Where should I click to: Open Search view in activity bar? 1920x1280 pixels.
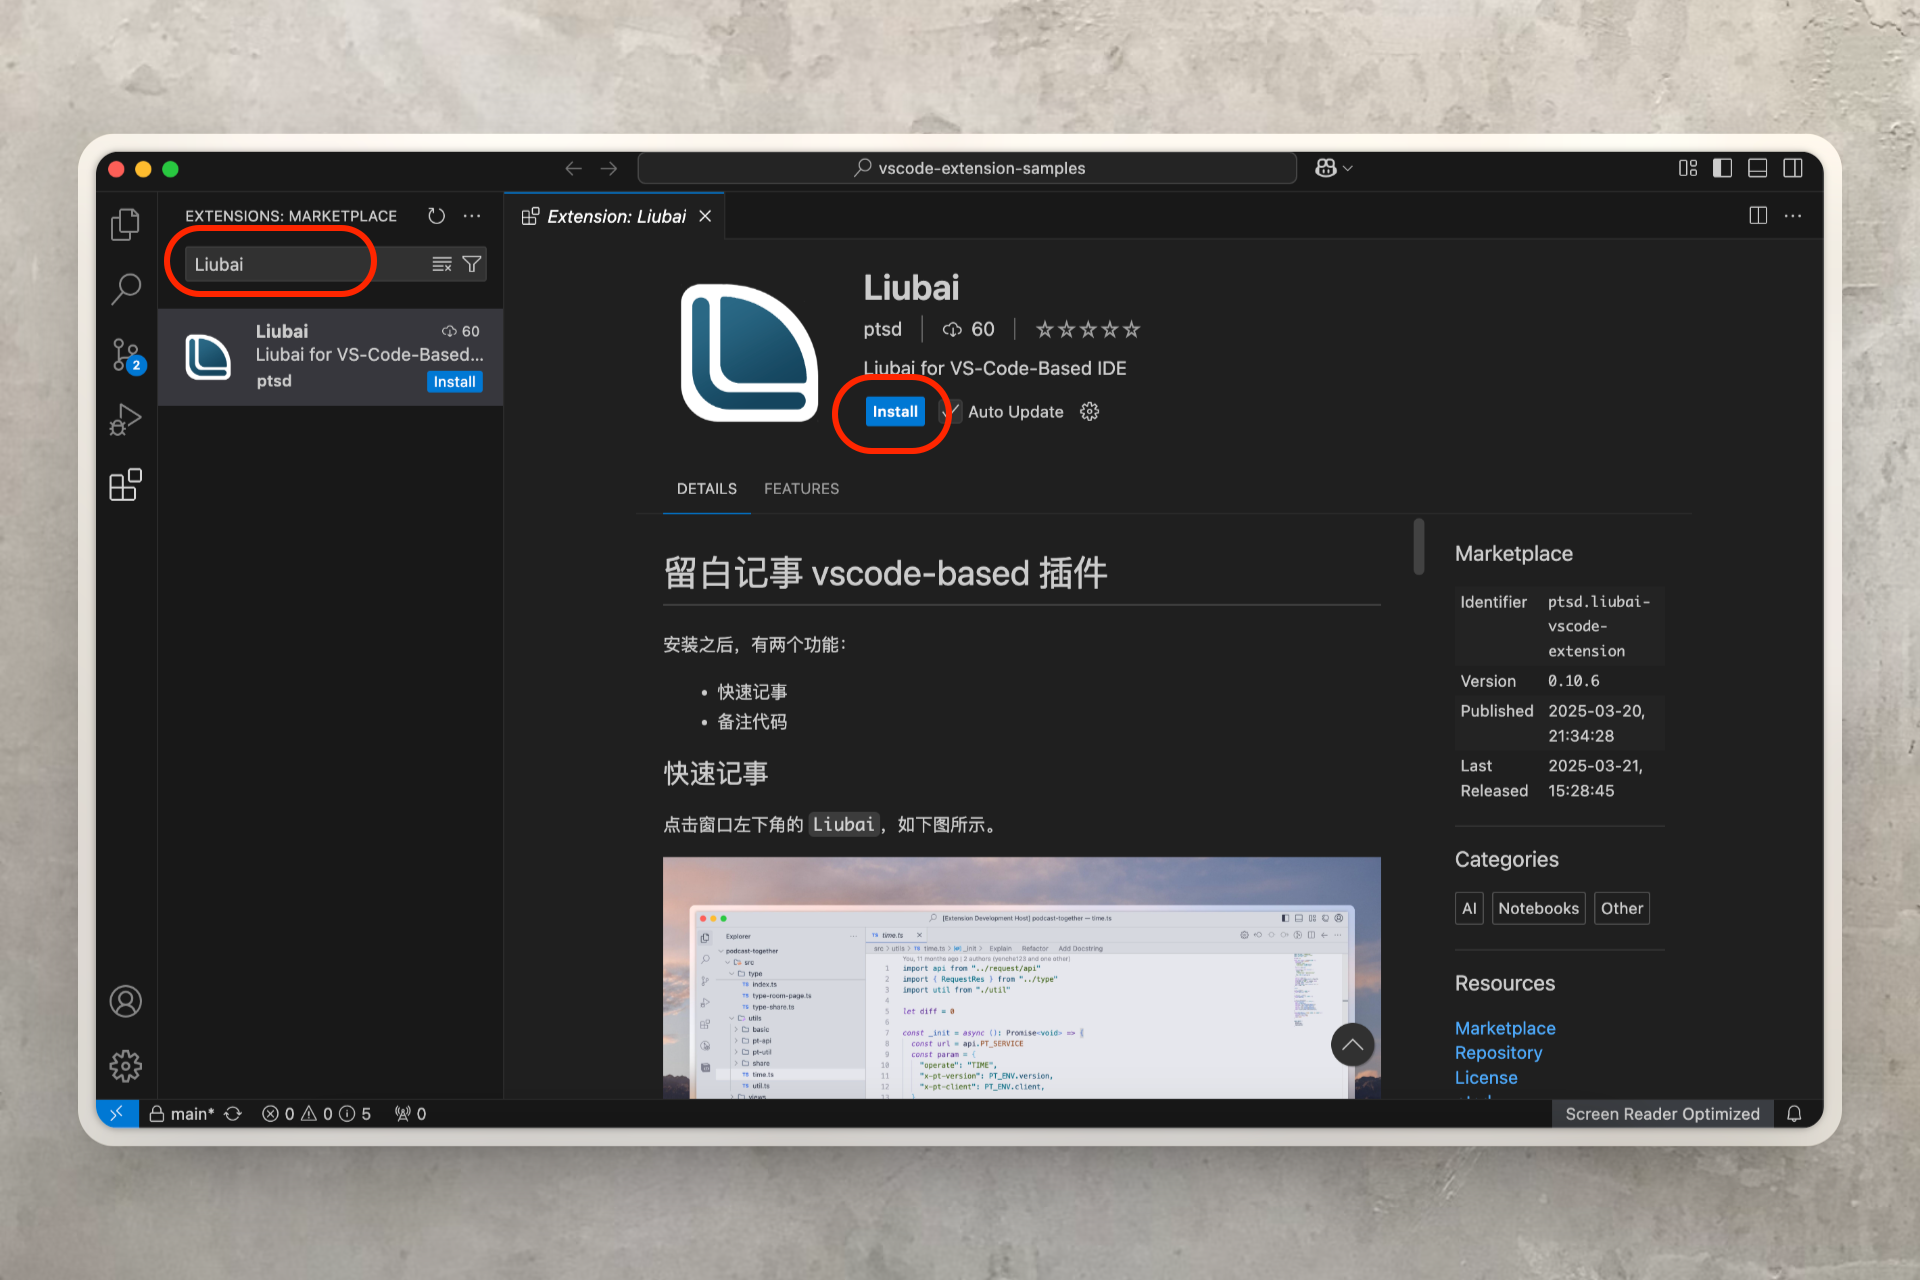point(125,289)
